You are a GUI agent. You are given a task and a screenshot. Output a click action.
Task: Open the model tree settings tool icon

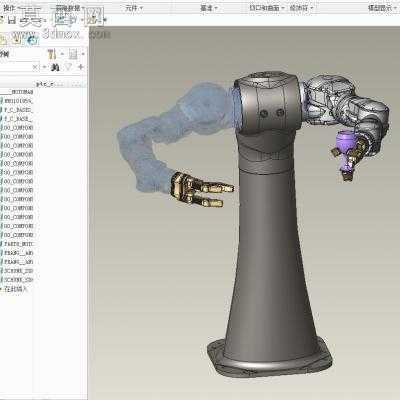pos(52,54)
